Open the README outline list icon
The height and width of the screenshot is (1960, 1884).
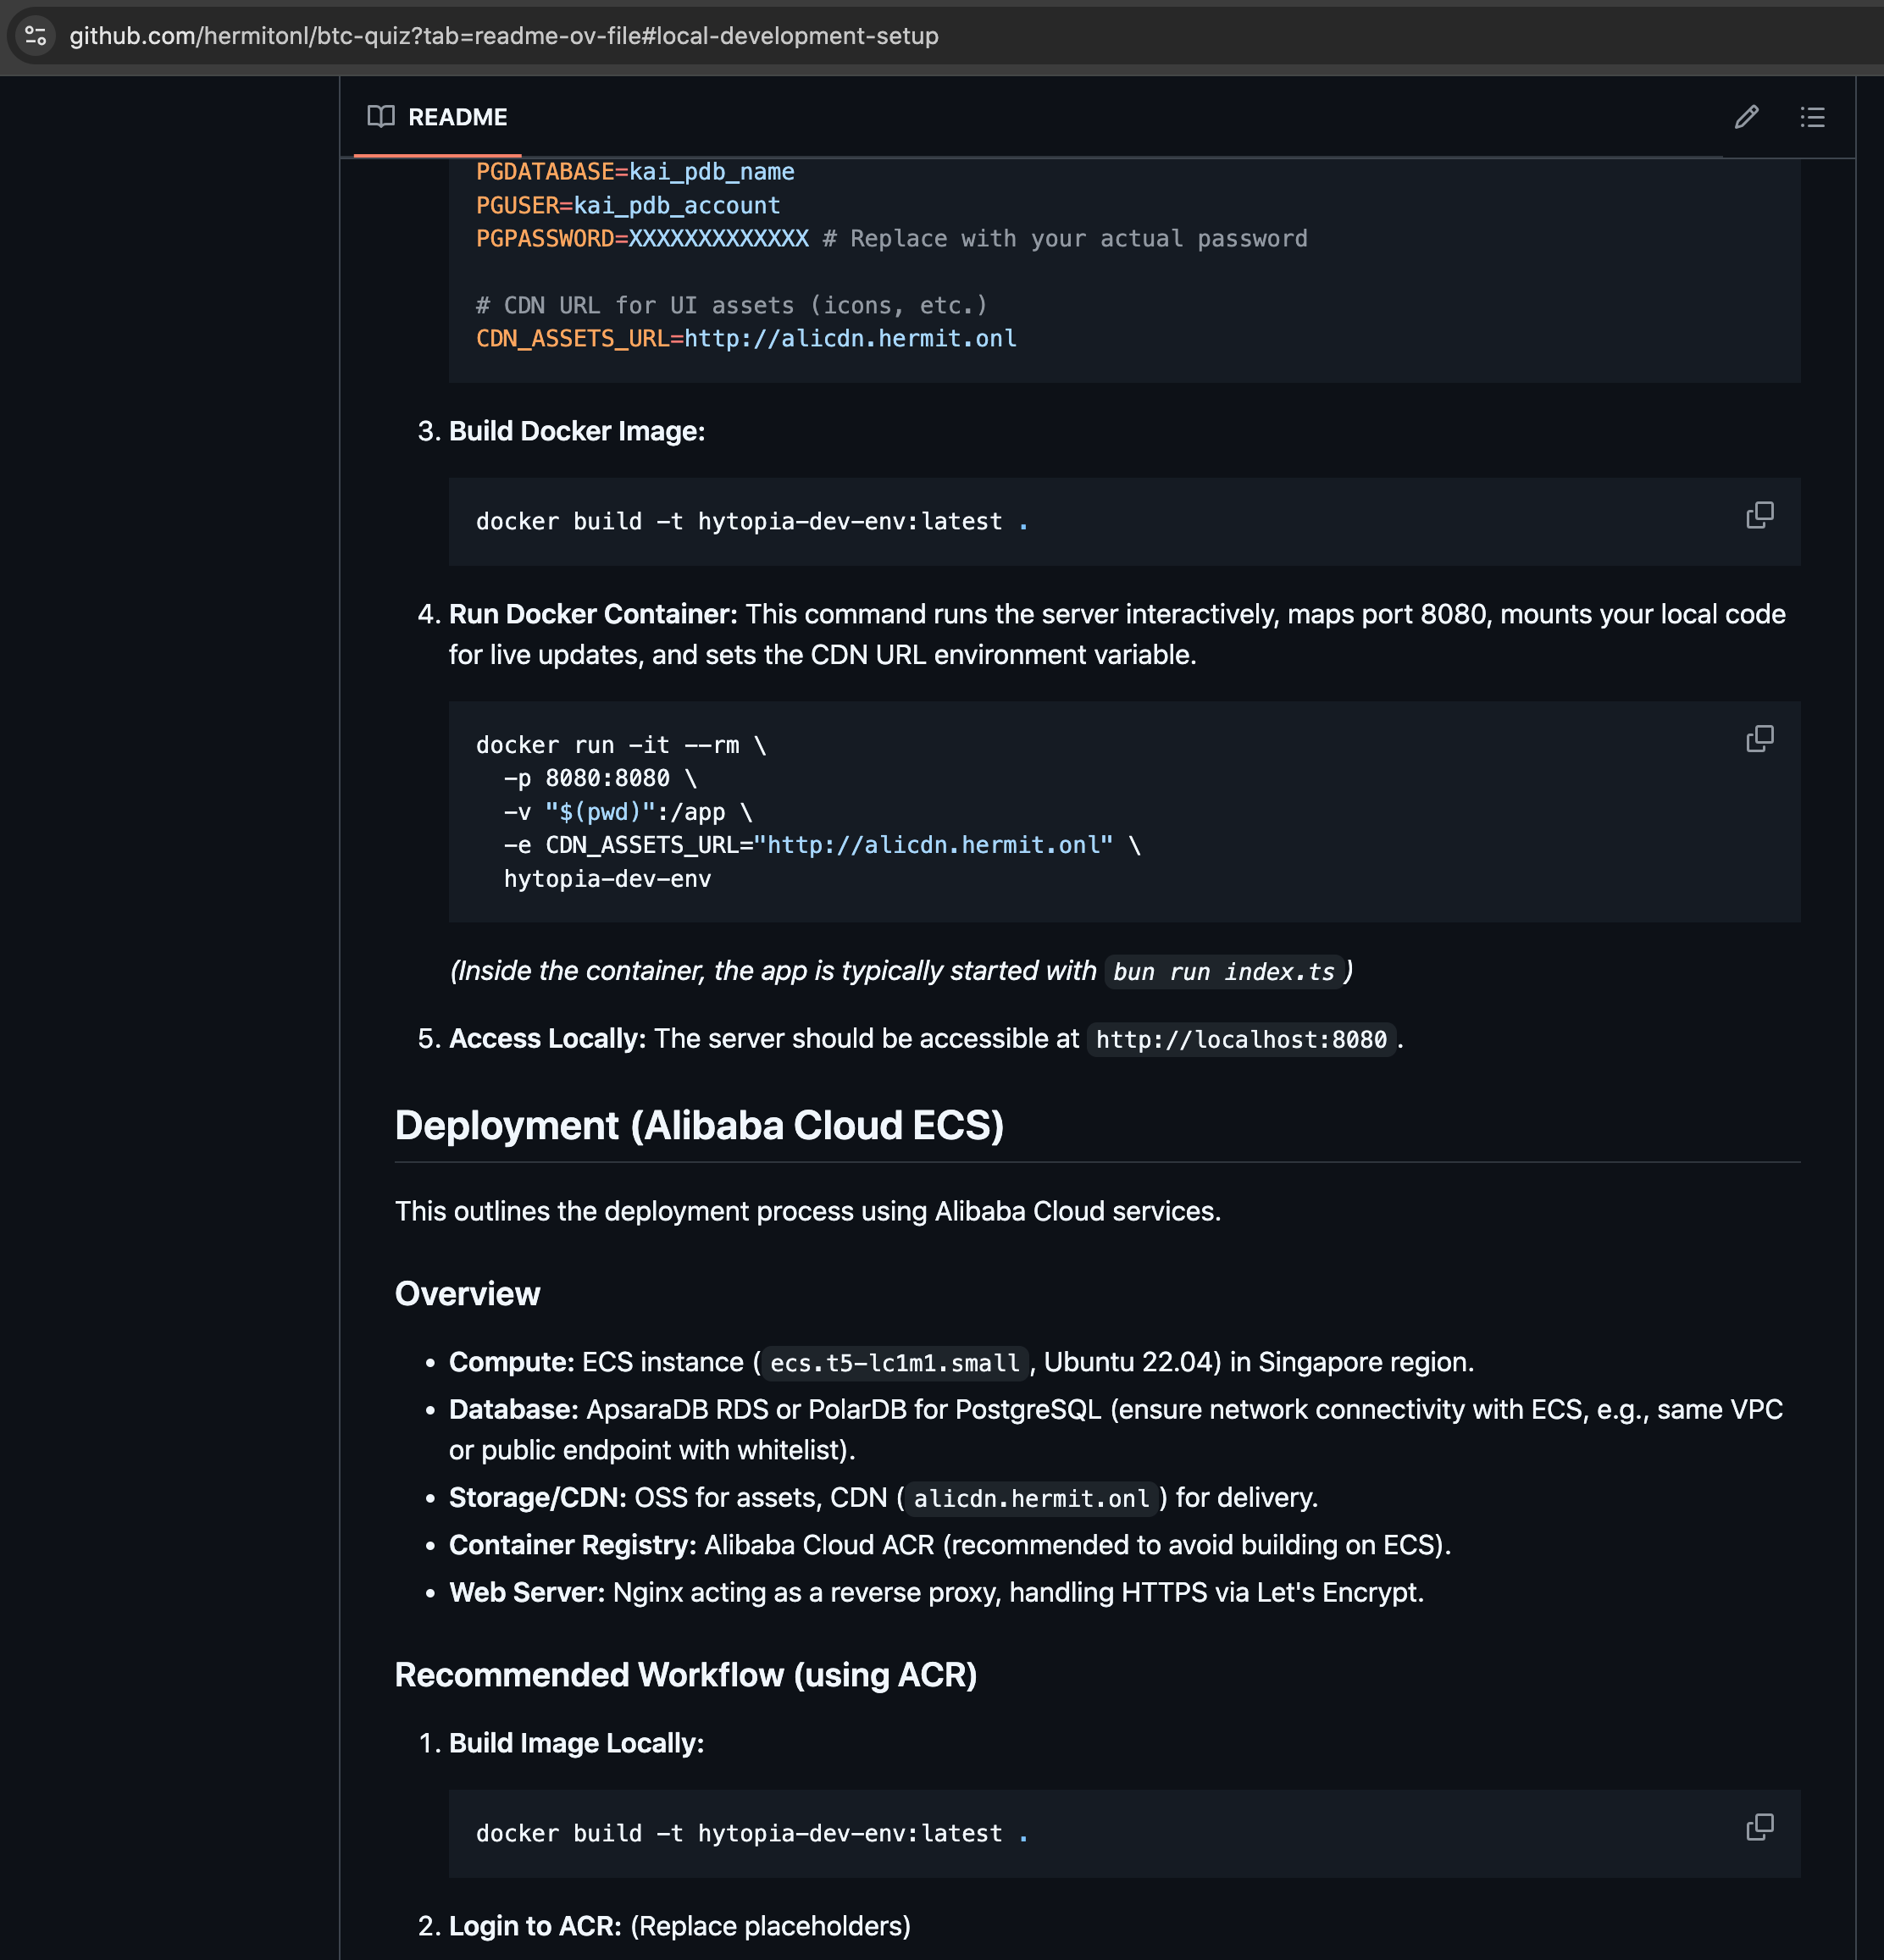pyautogui.click(x=1812, y=117)
